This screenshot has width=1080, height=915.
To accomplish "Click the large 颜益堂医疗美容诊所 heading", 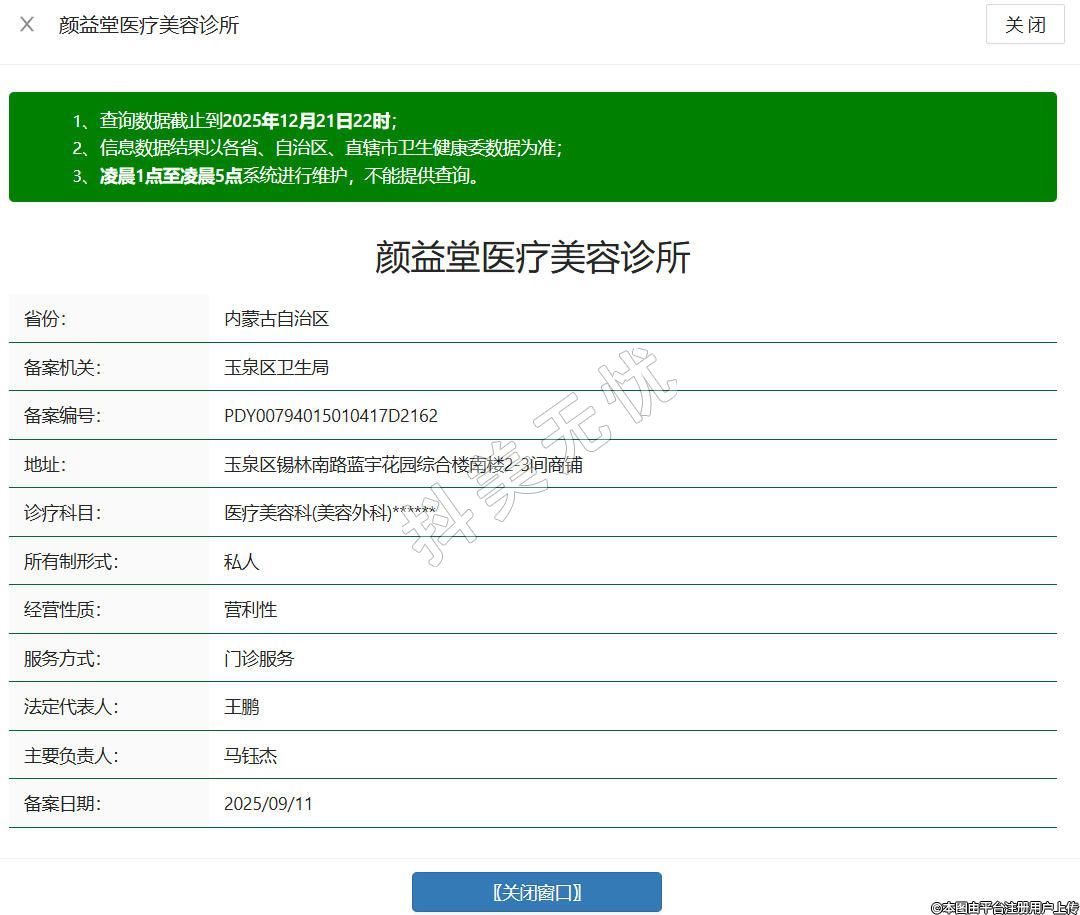I will (x=532, y=257).
